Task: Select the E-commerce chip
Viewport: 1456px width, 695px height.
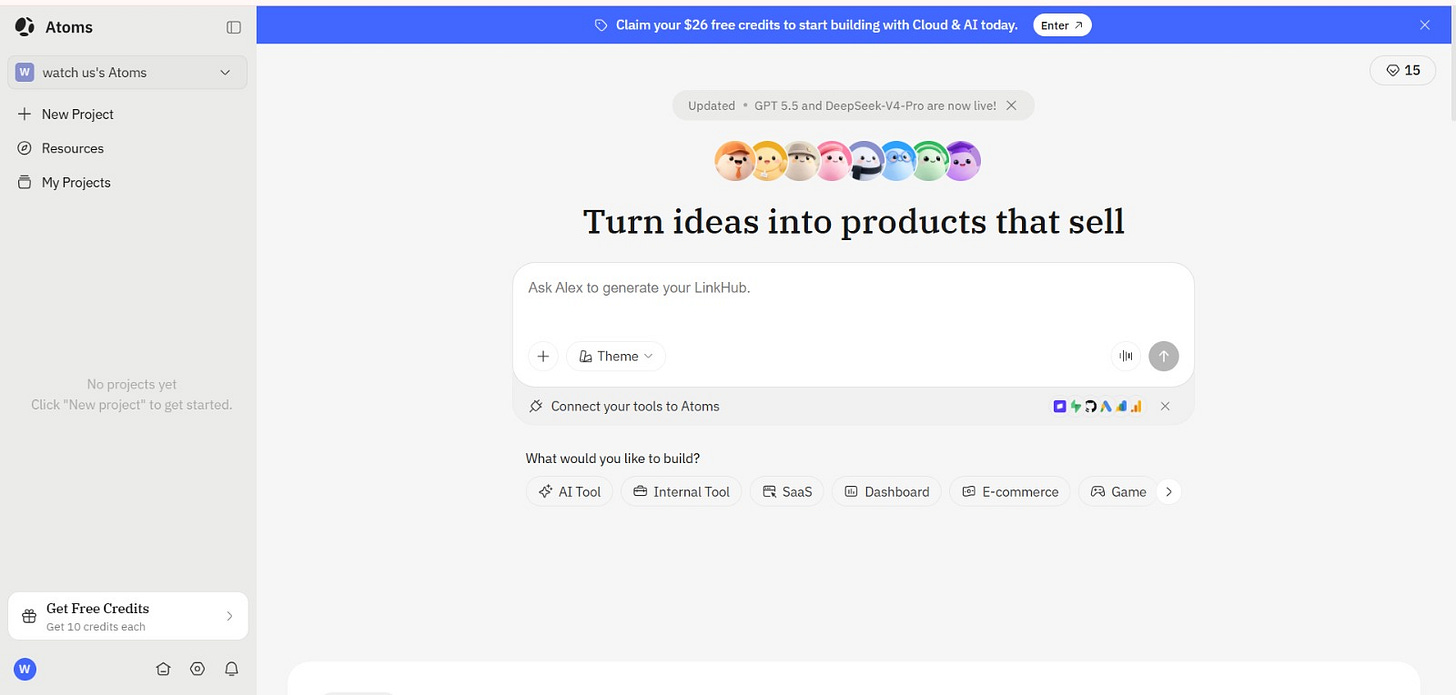Action: pyautogui.click(x=1010, y=491)
